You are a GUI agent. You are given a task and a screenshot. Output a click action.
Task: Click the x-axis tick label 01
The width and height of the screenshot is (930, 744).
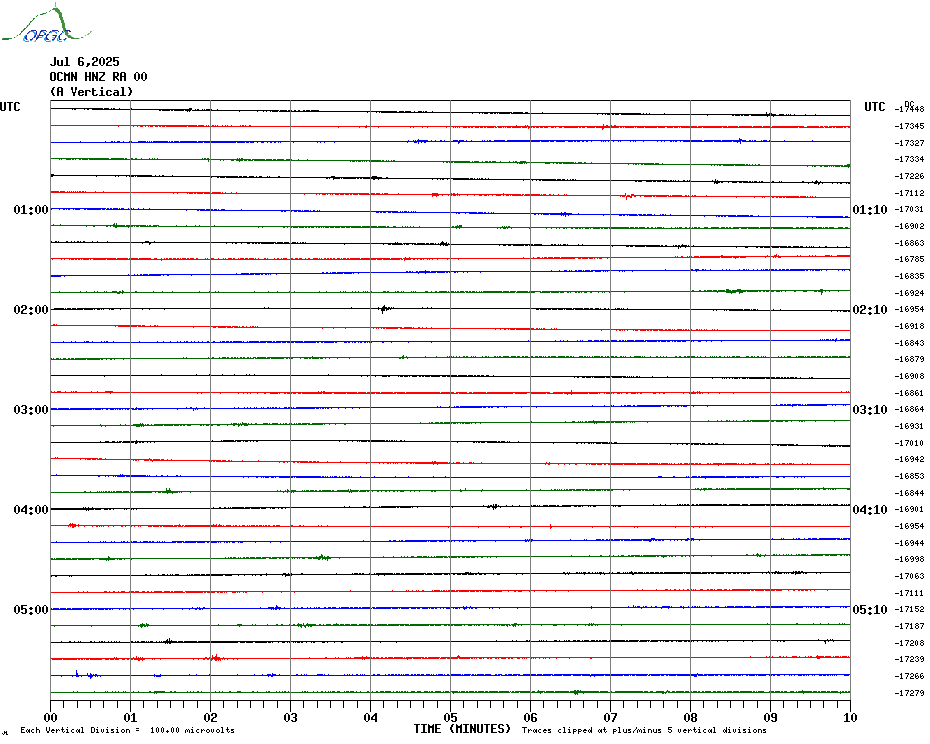pyautogui.click(x=130, y=718)
